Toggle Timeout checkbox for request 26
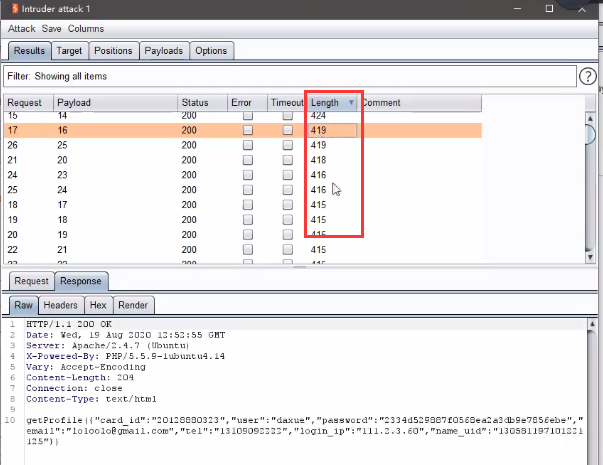This screenshot has height=465, width=603. click(x=288, y=145)
